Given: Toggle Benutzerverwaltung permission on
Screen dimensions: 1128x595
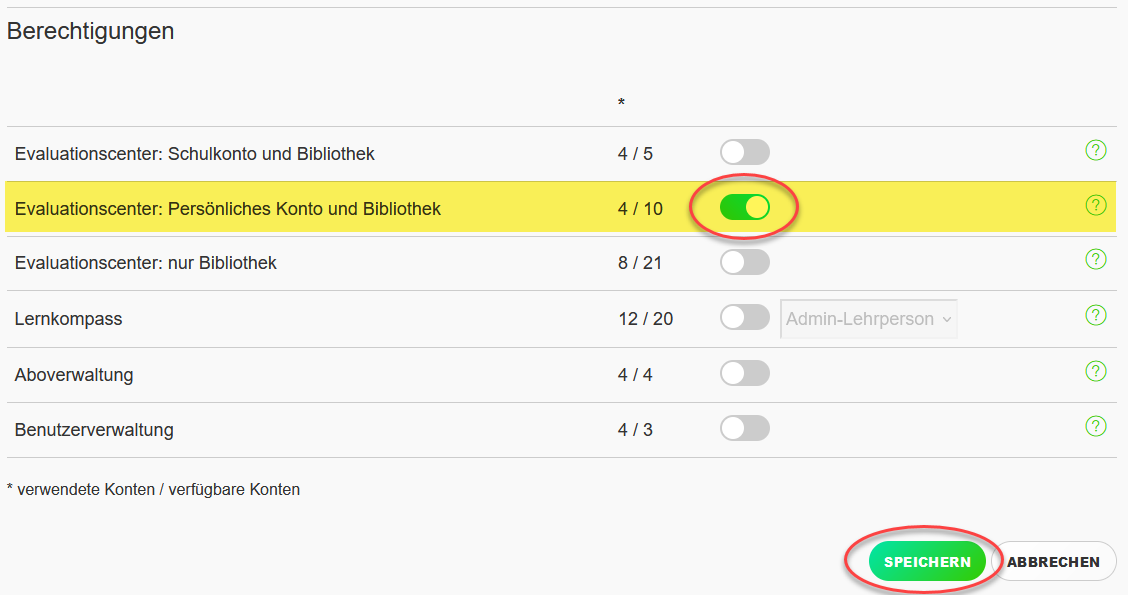Looking at the screenshot, I should 745,428.
